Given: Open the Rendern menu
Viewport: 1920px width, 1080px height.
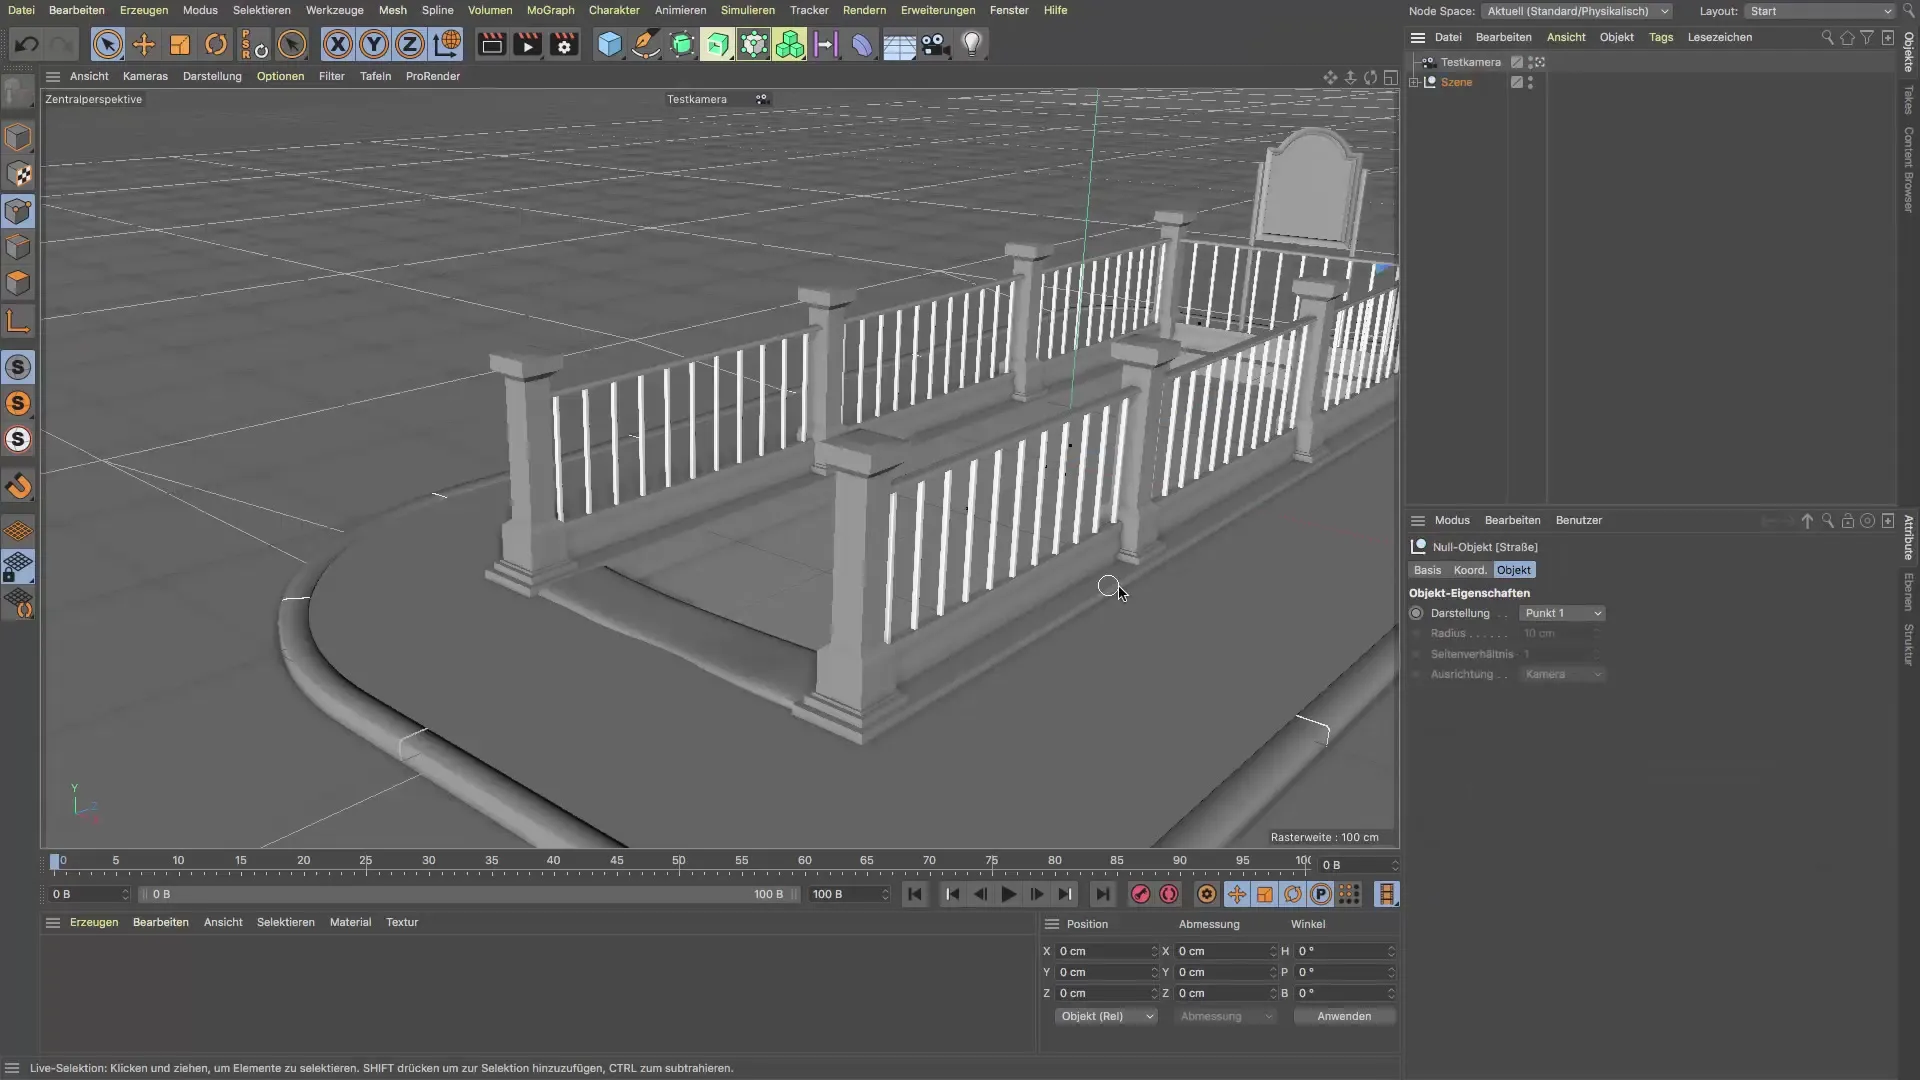Looking at the screenshot, I should pos(864,10).
